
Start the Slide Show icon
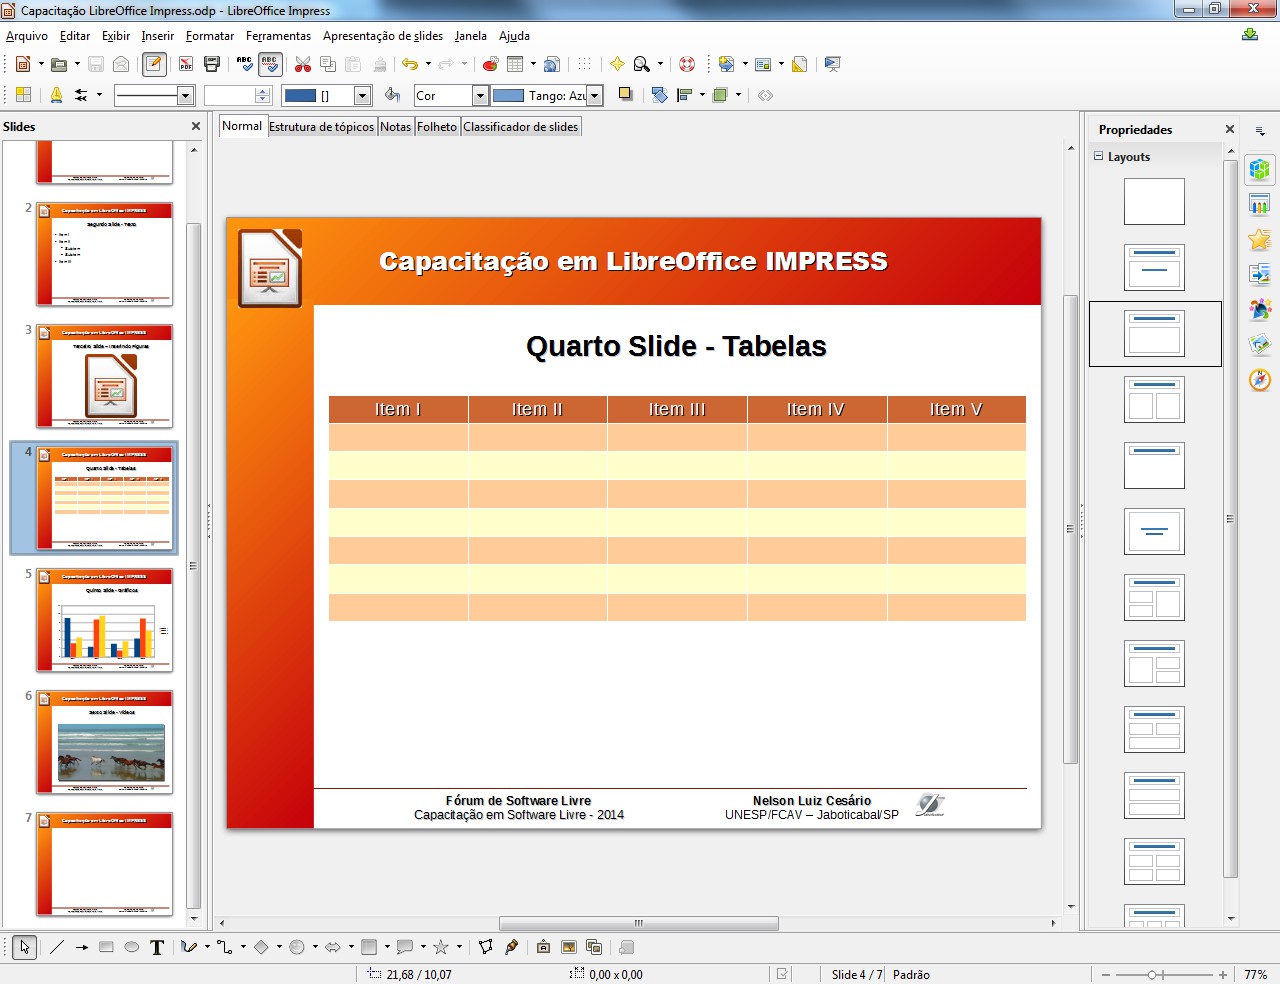832,64
